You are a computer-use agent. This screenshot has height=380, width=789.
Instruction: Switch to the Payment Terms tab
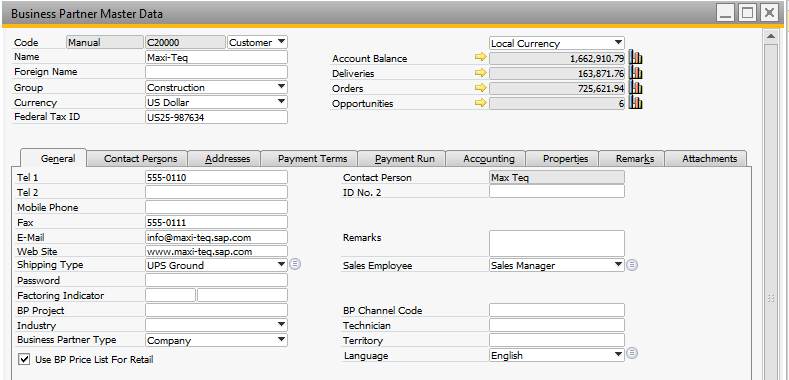pyautogui.click(x=312, y=159)
